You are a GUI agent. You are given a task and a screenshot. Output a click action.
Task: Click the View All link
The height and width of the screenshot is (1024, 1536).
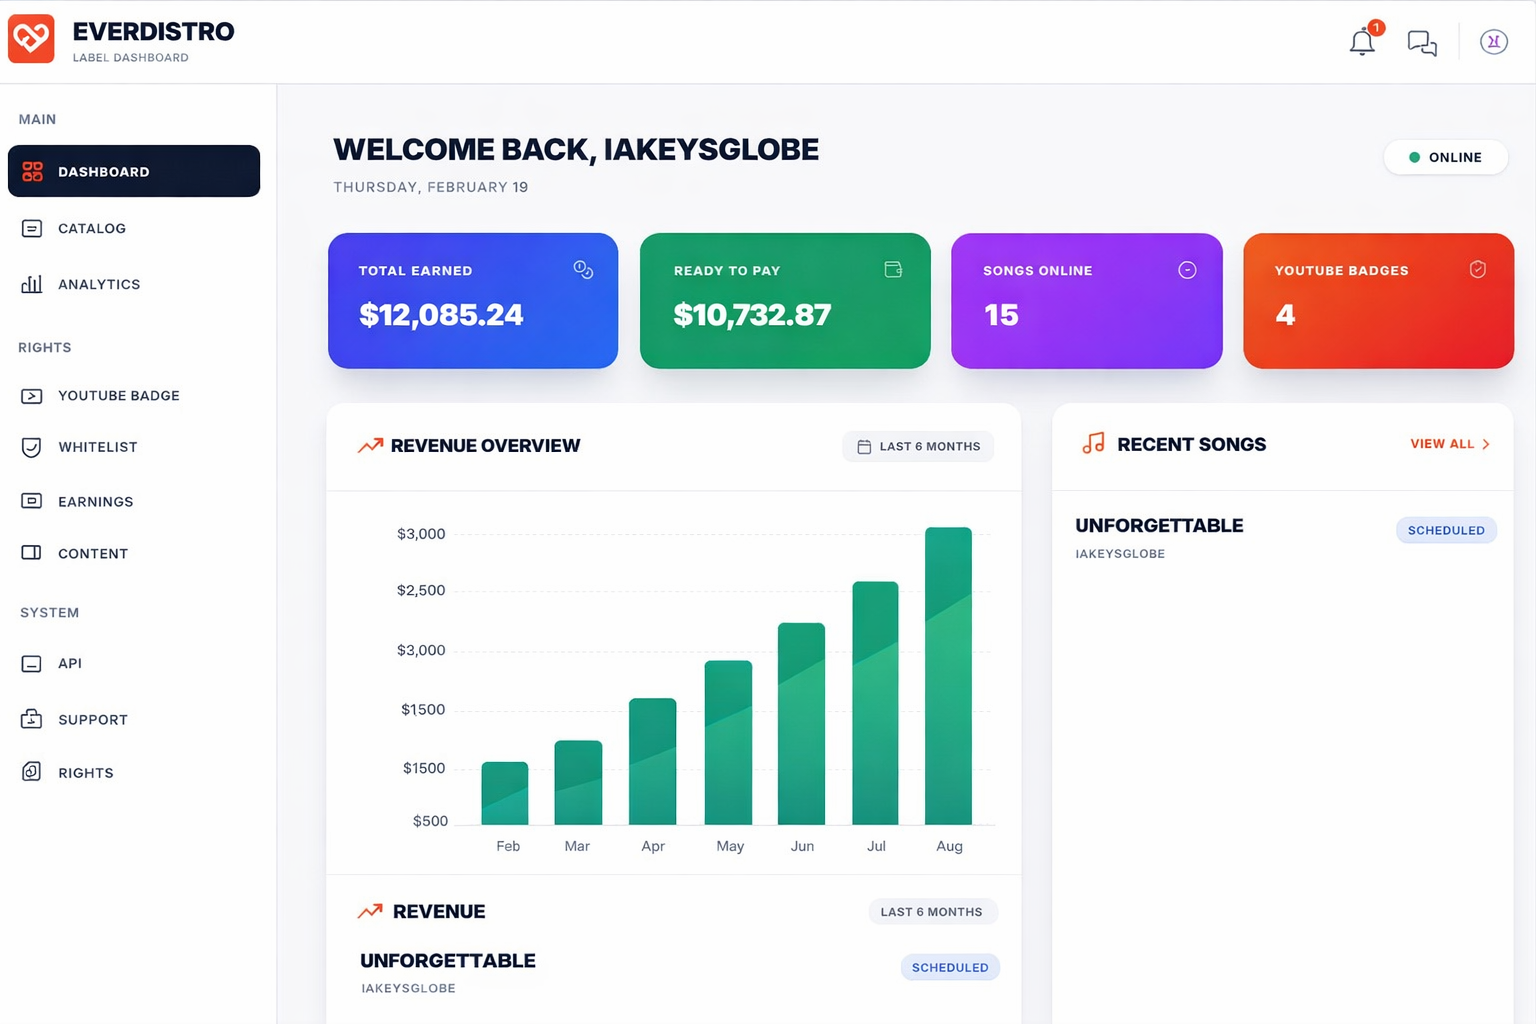tap(1442, 444)
